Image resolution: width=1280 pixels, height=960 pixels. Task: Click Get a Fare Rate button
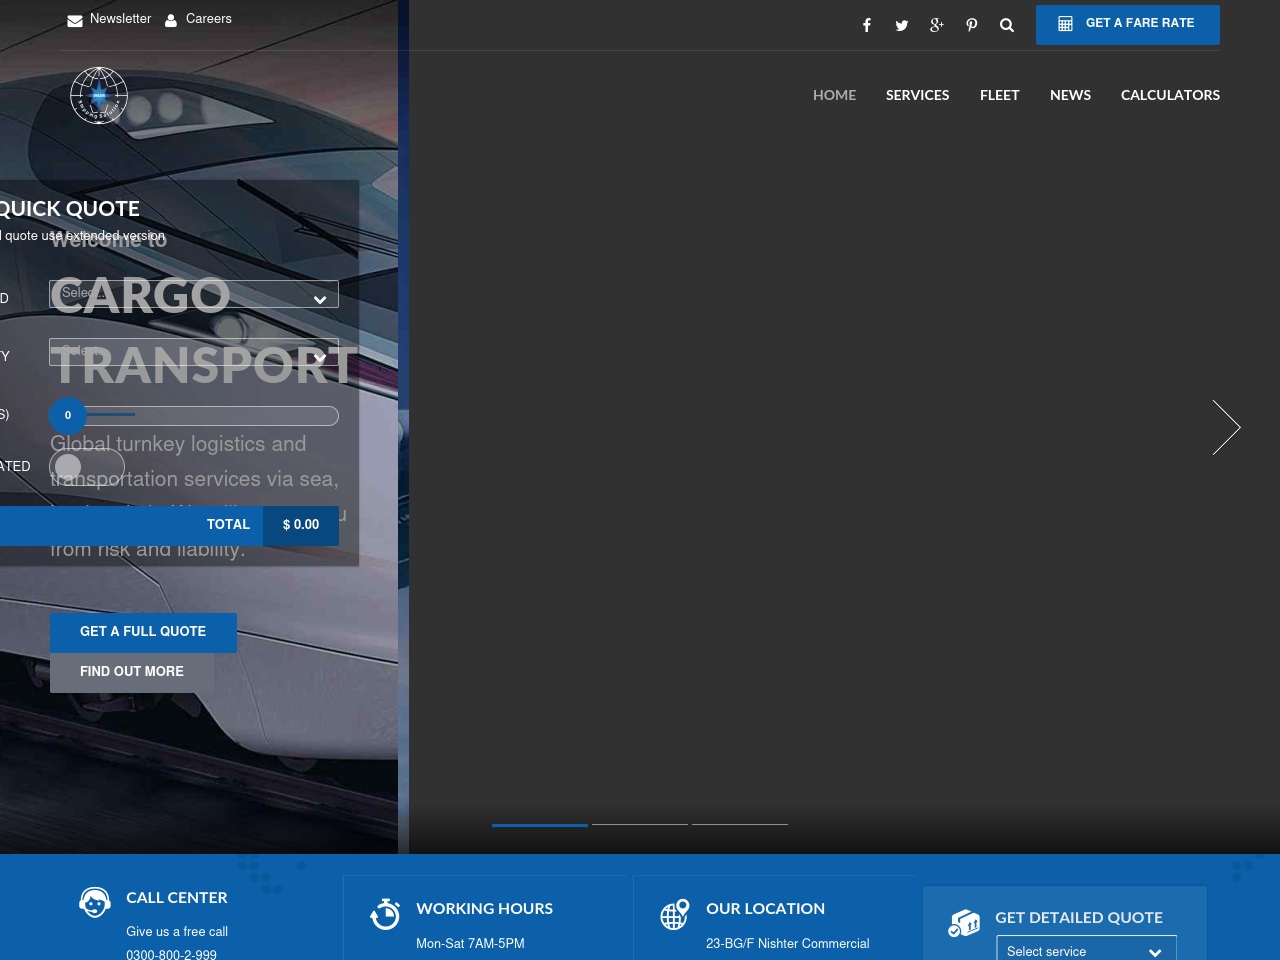1128,24
